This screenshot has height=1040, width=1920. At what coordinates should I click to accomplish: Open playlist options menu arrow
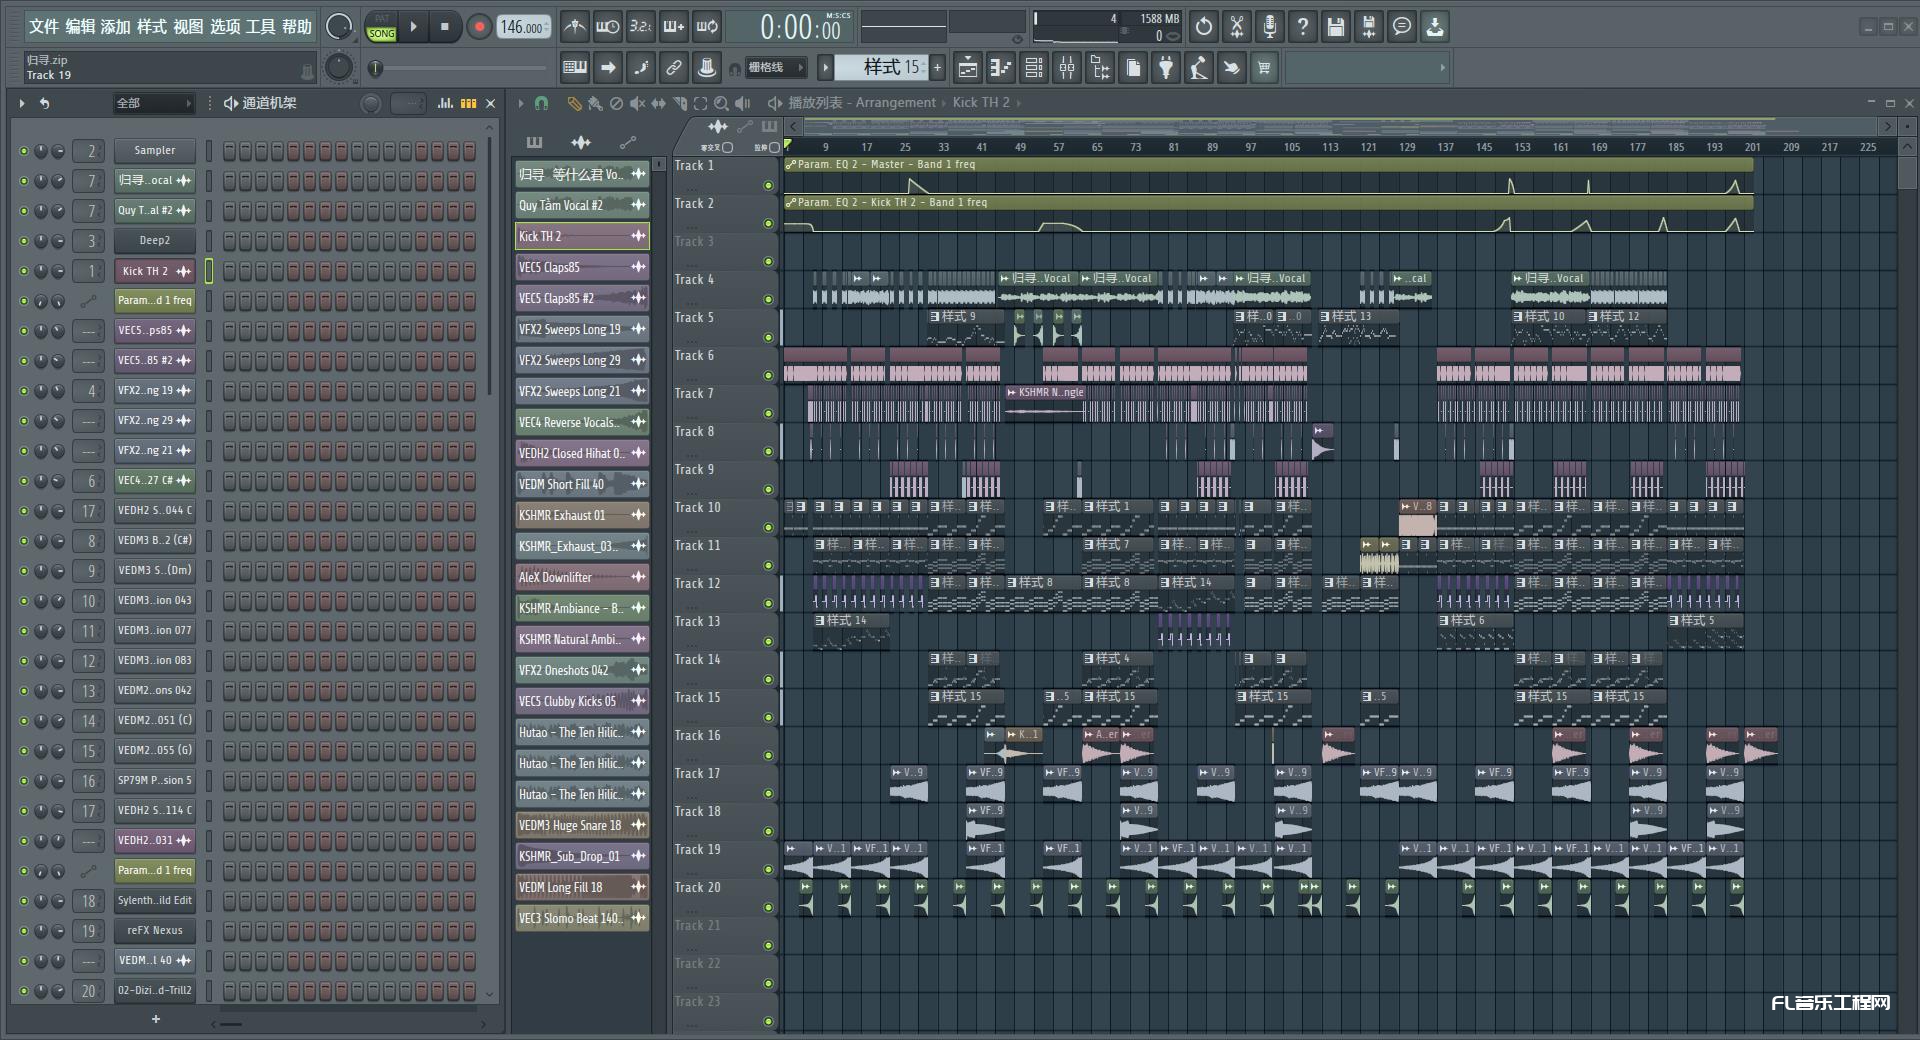pos(520,103)
